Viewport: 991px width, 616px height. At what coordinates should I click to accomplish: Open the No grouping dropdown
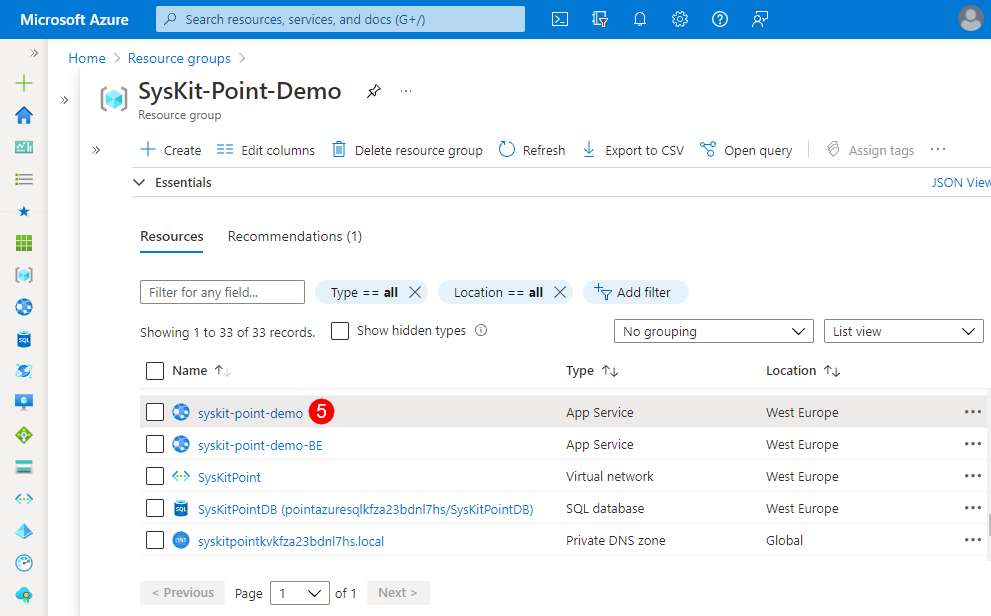point(713,331)
